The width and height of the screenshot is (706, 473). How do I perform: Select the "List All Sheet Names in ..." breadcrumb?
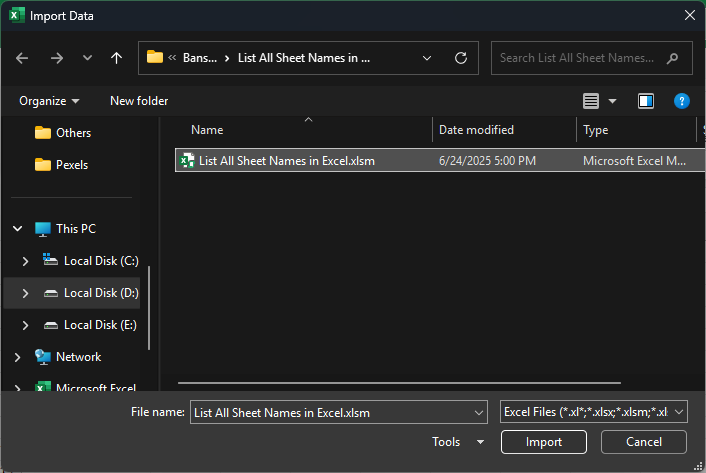(304, 58)
